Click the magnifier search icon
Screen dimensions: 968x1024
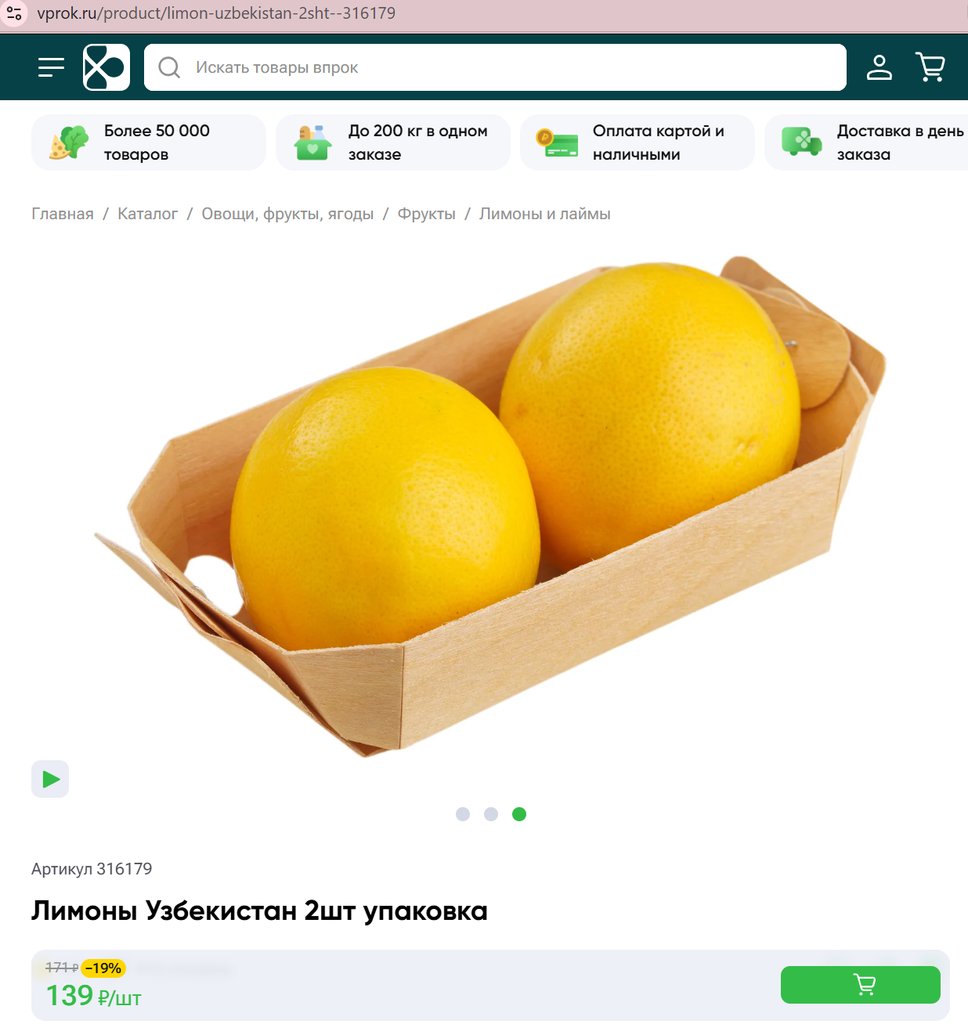point(169,67)
